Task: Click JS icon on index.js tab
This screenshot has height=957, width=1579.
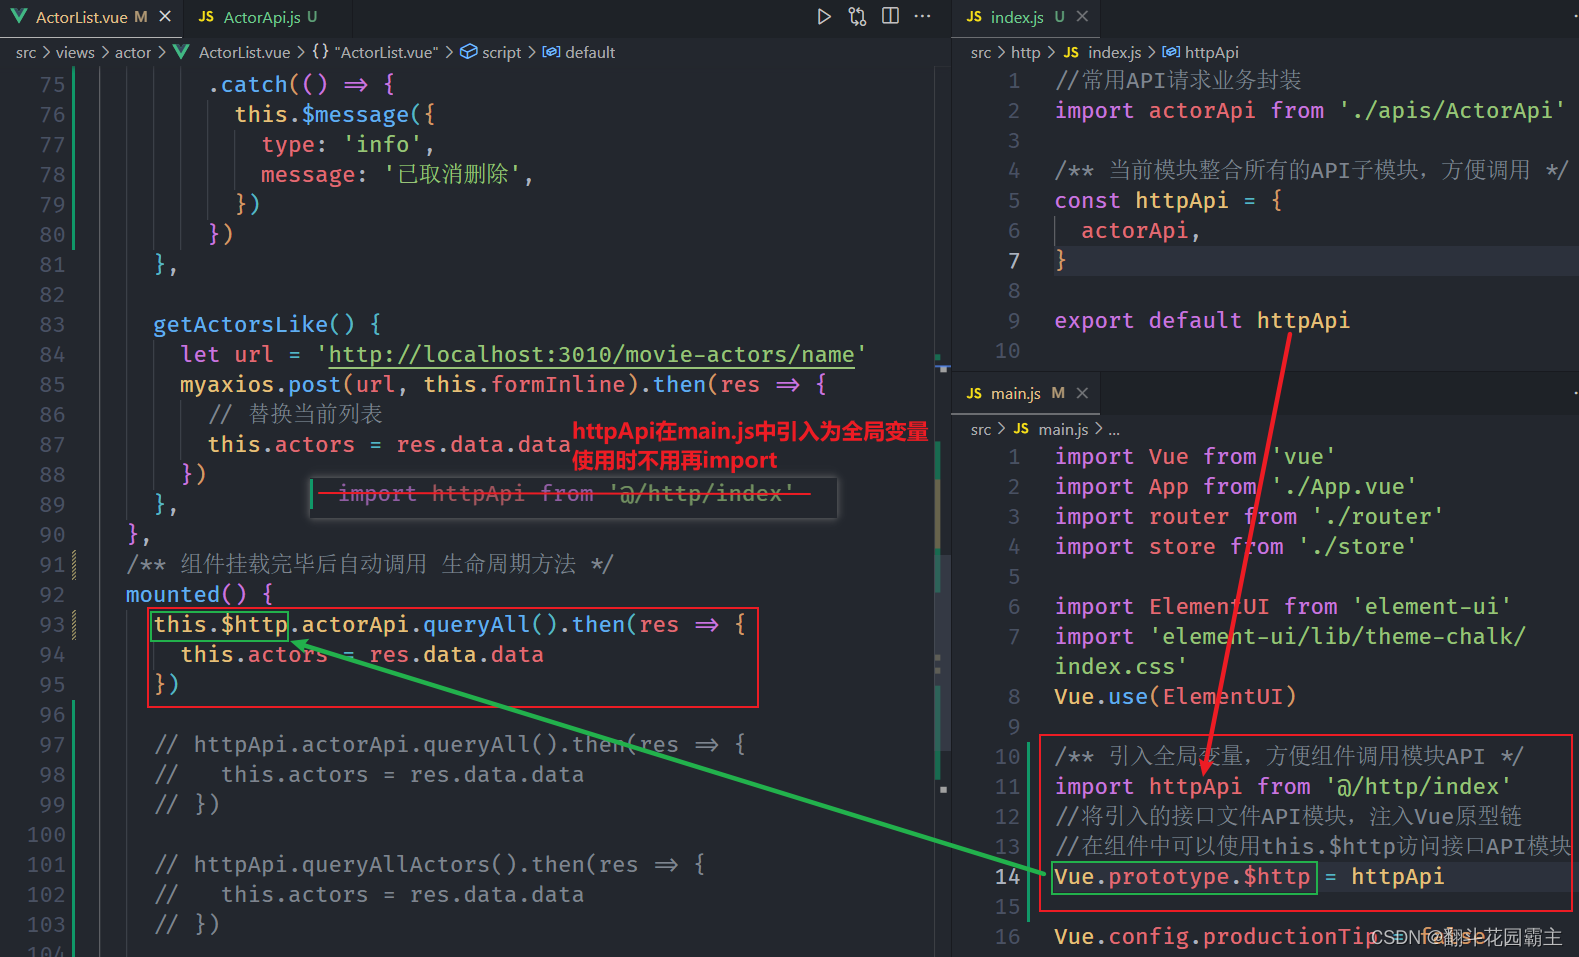Action: [974, 17]
